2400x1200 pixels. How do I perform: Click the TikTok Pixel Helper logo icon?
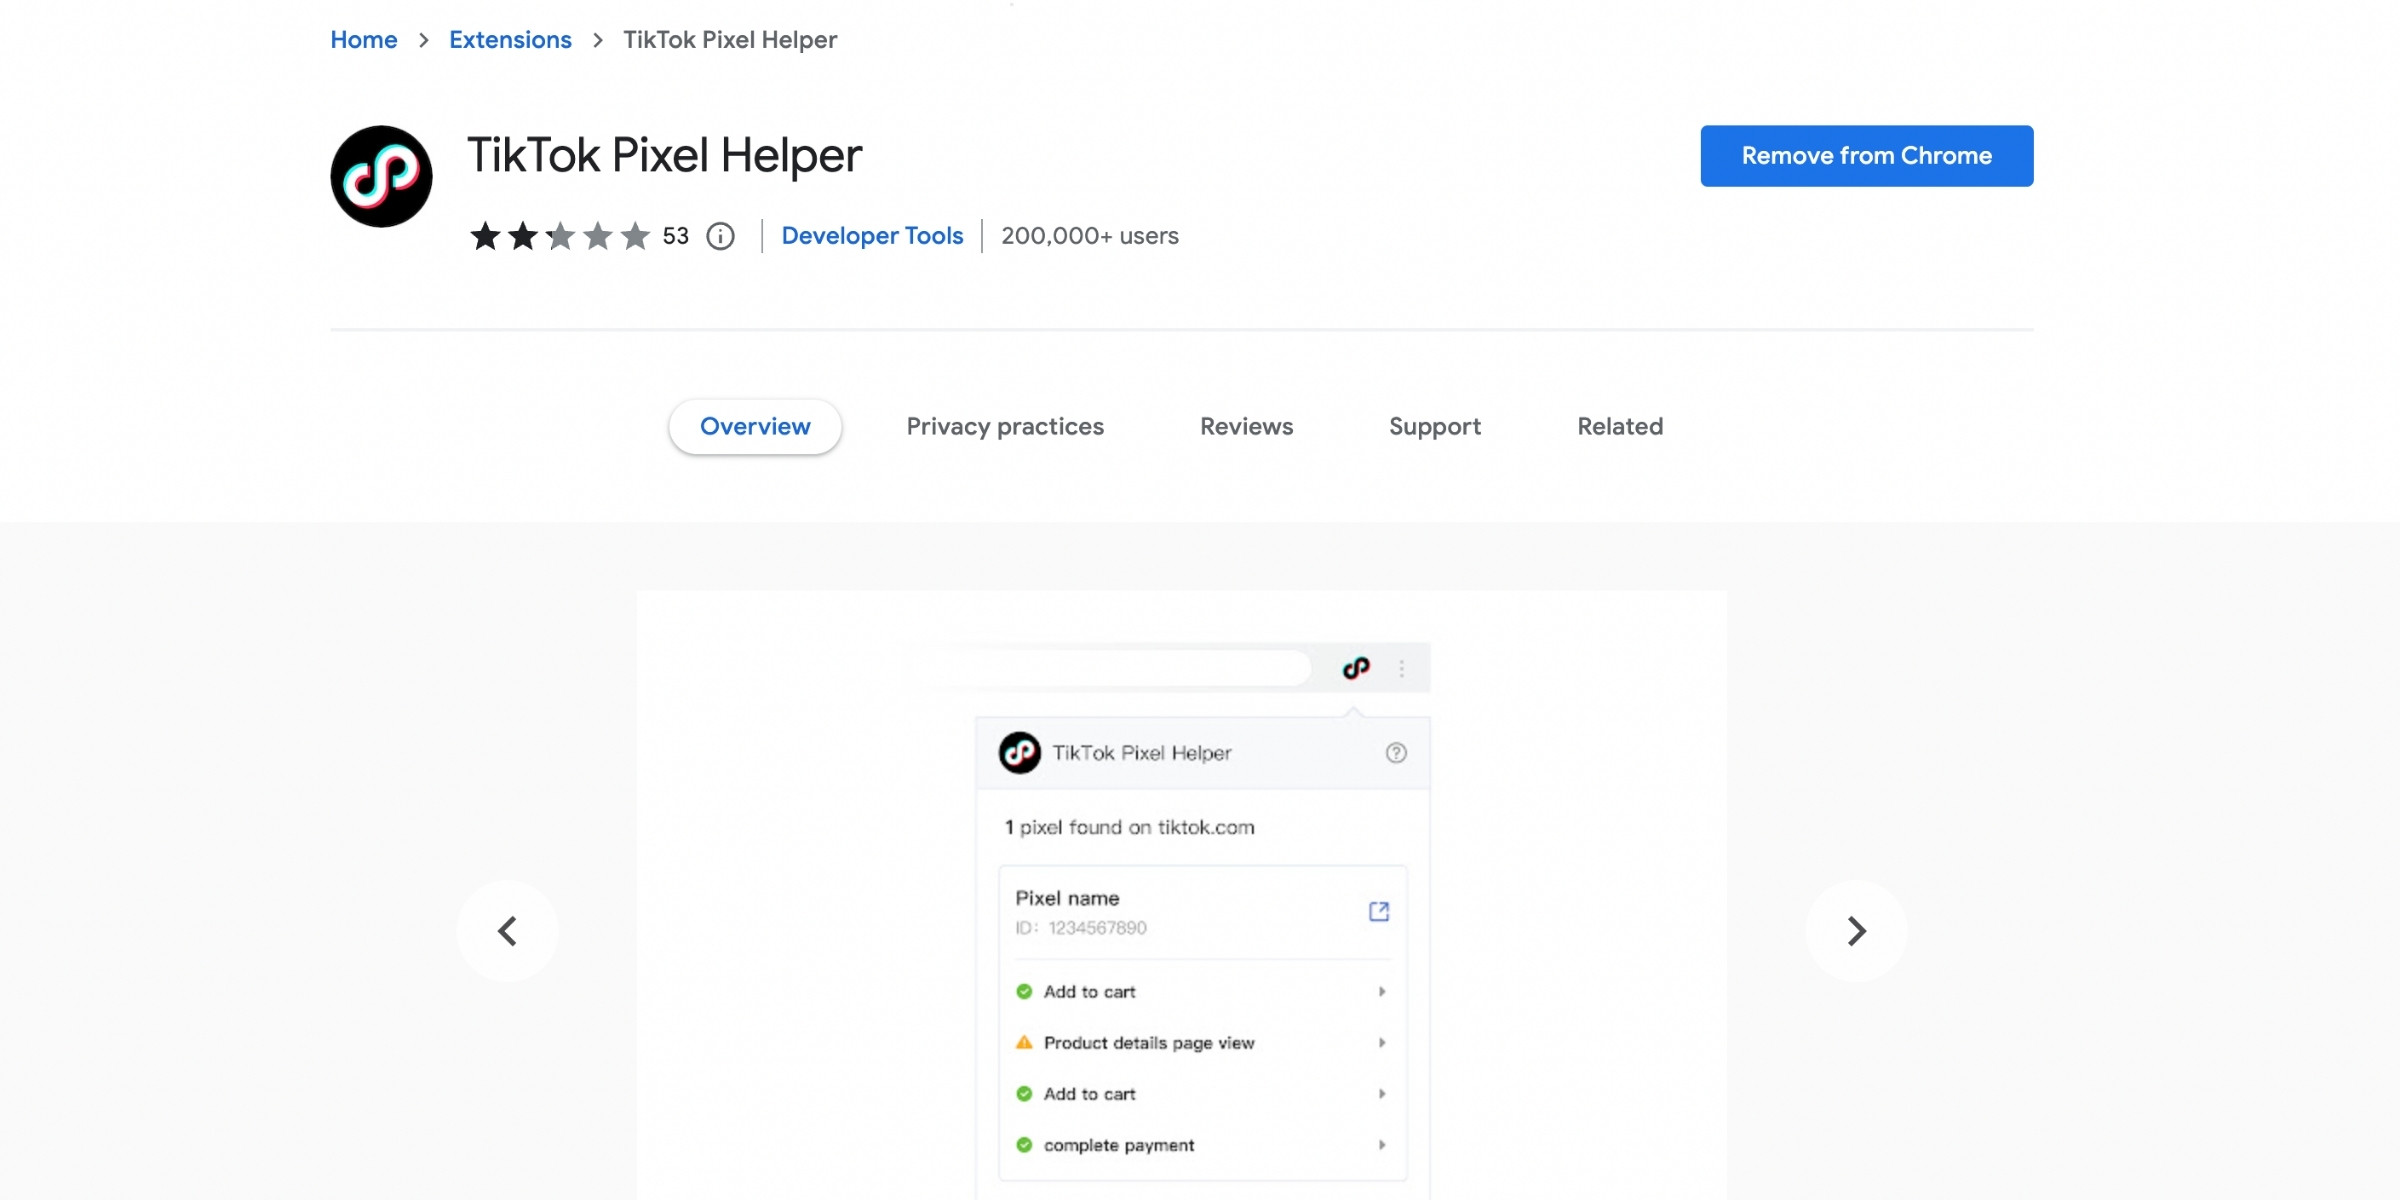(381, 176)
